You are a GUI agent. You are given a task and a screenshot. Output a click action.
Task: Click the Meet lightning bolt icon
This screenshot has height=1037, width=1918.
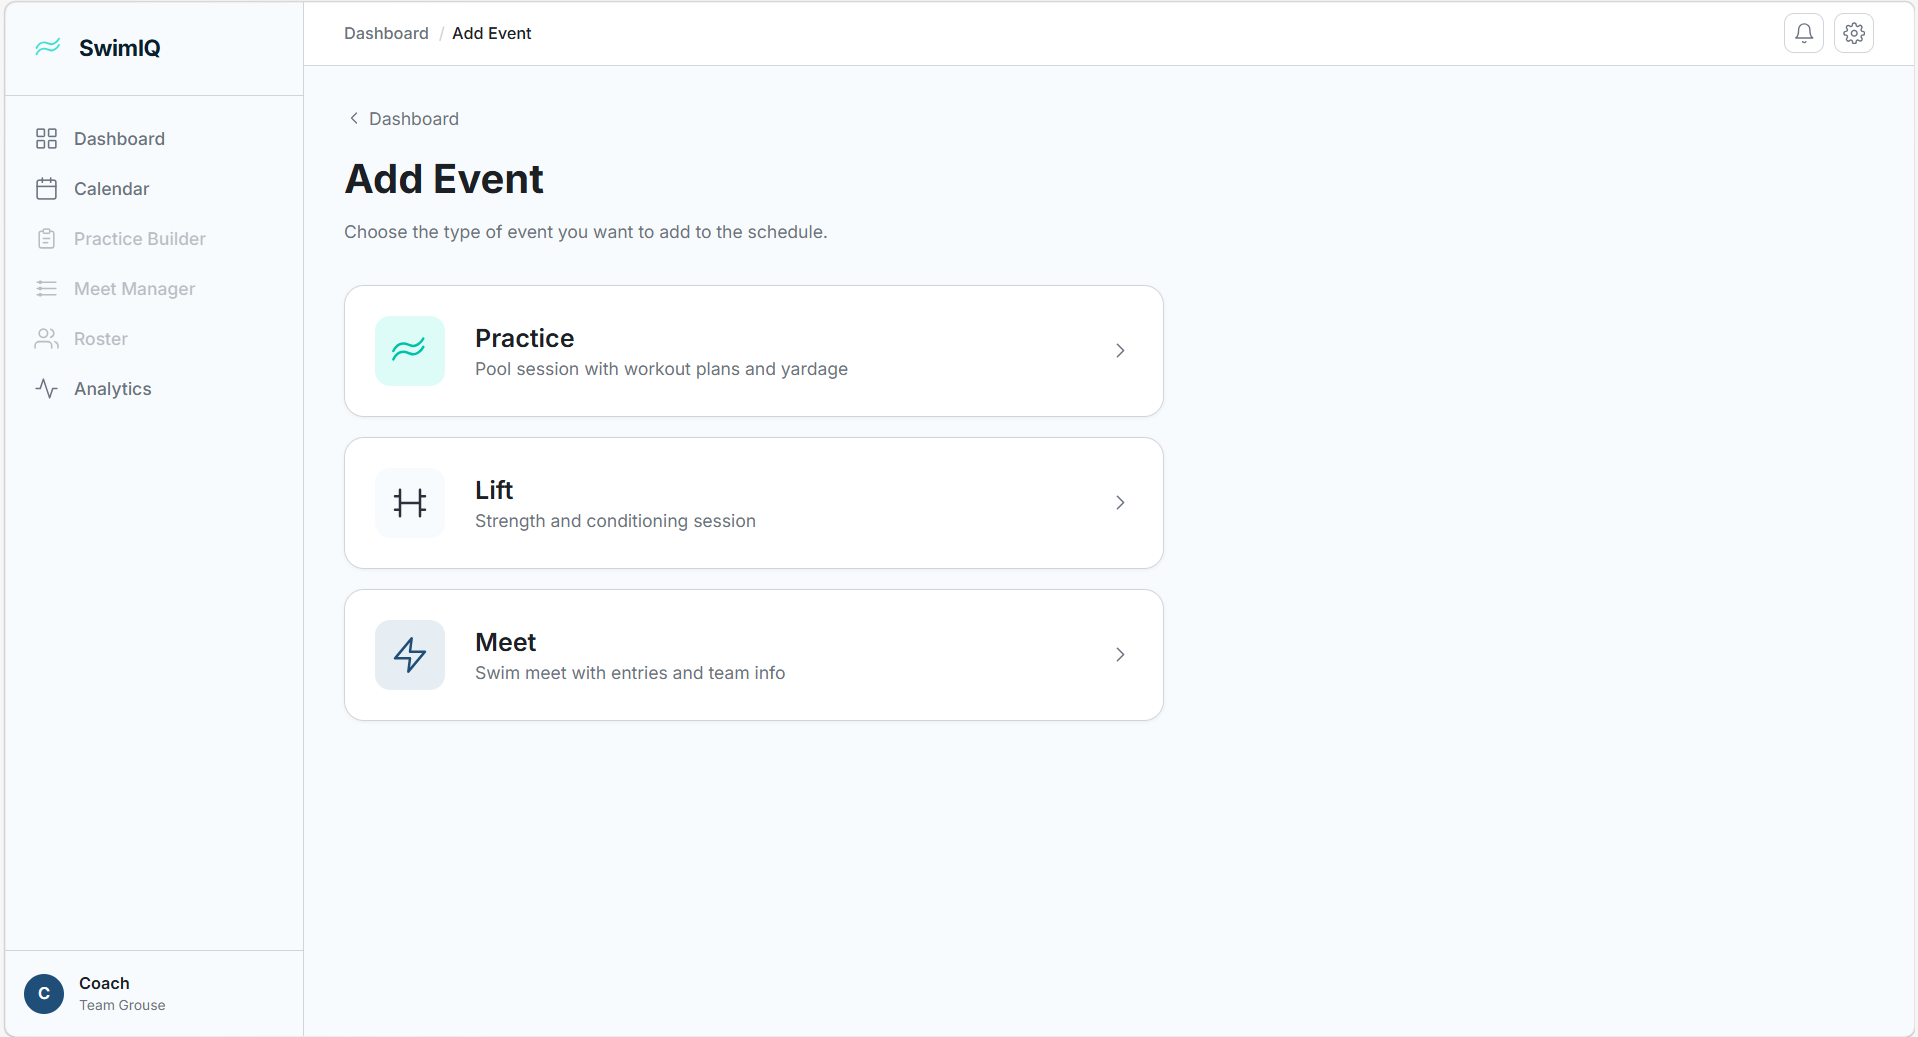point(409,655)
